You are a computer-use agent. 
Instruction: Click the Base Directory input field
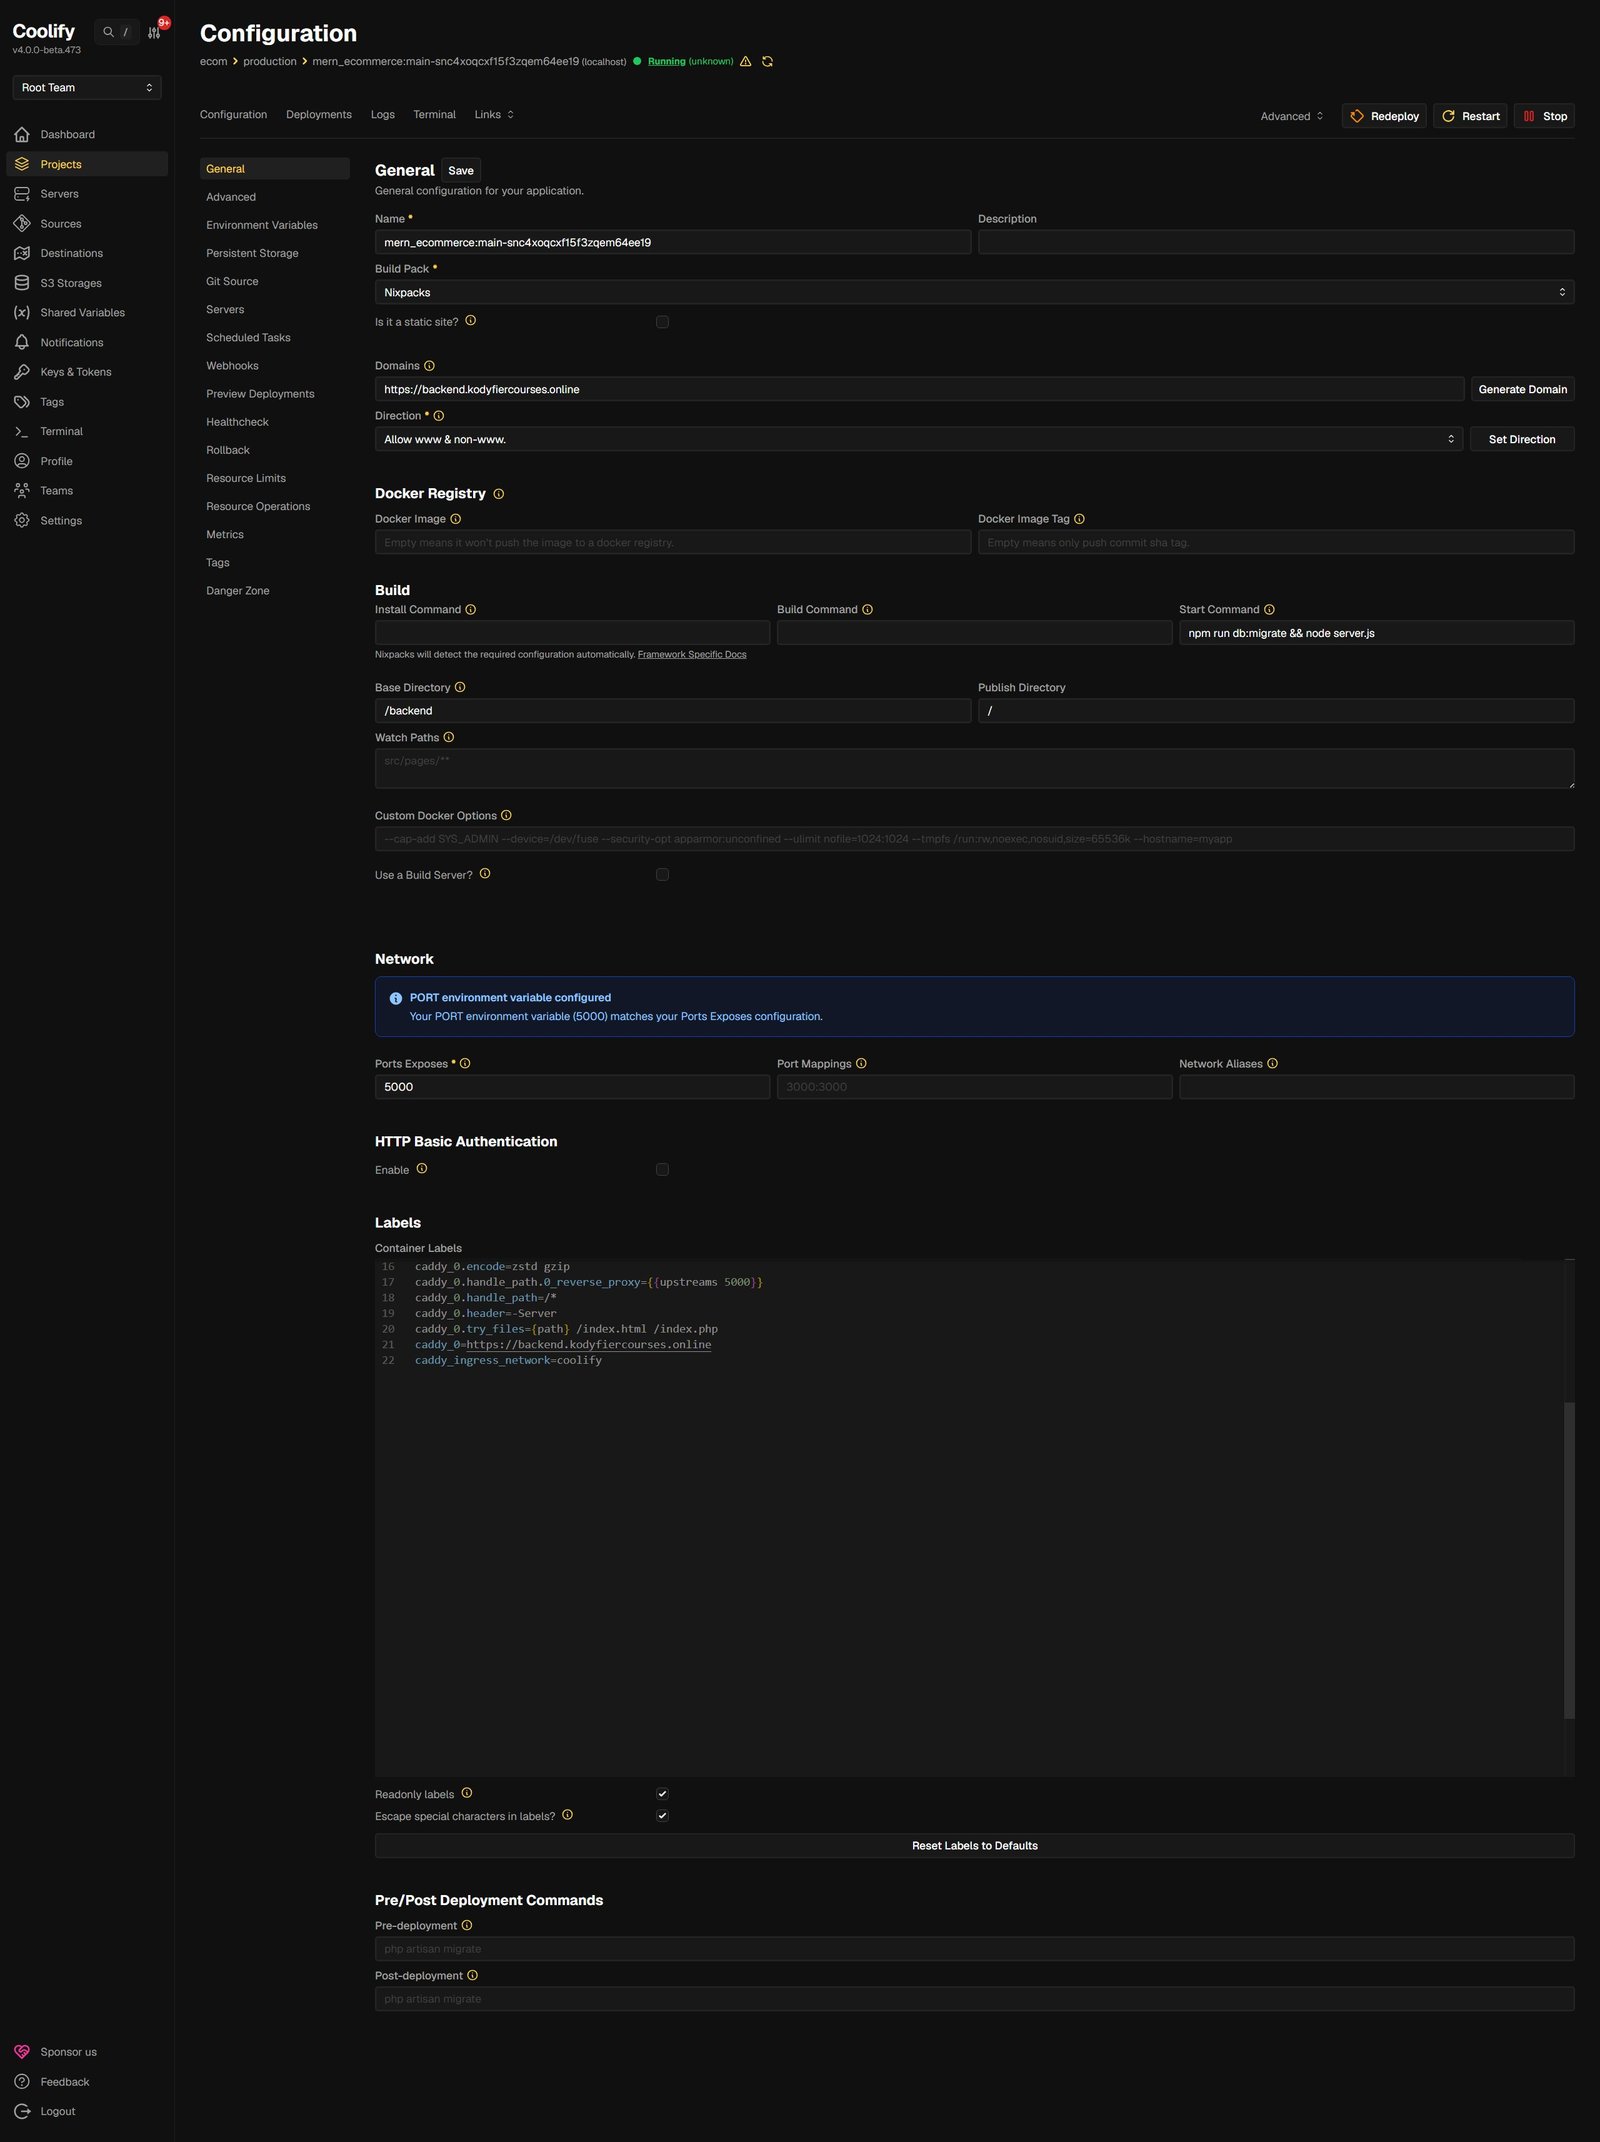point(673,711)
